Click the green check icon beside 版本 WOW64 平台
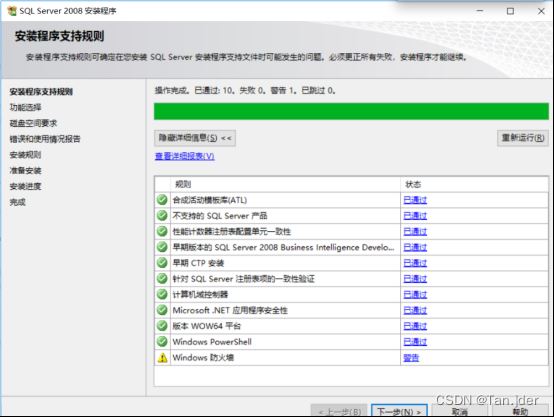Image resolution: width=554 pixels, height=417 pixels. click(x=162, y=326)
